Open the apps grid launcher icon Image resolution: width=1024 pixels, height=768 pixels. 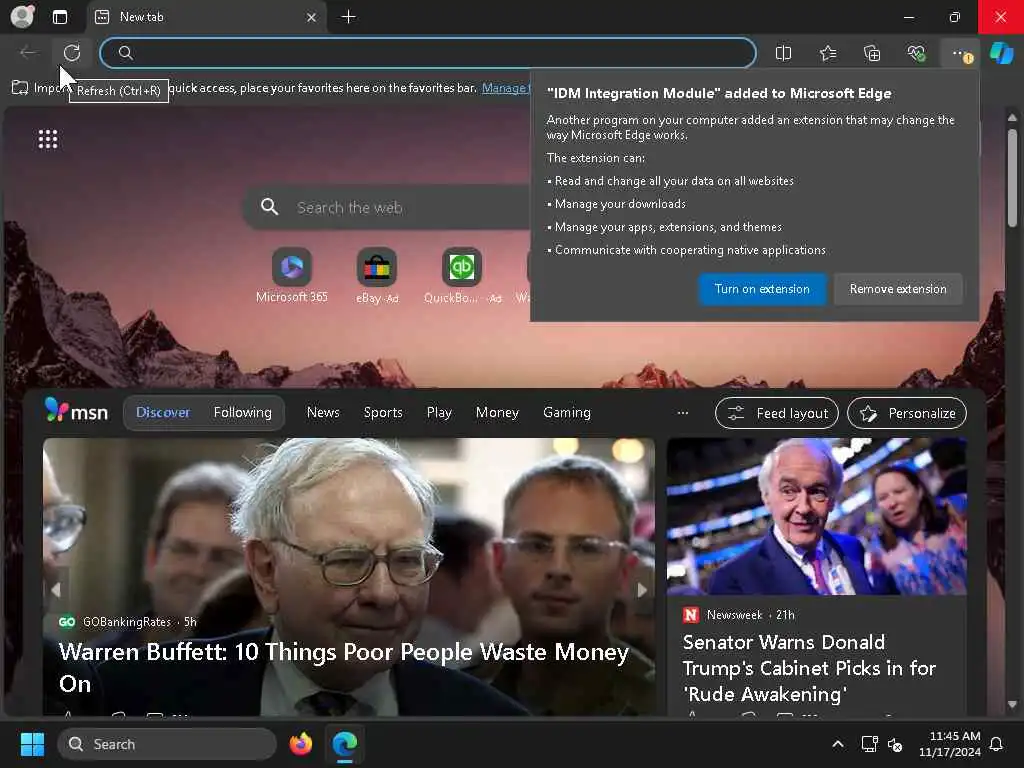[48, 138]
